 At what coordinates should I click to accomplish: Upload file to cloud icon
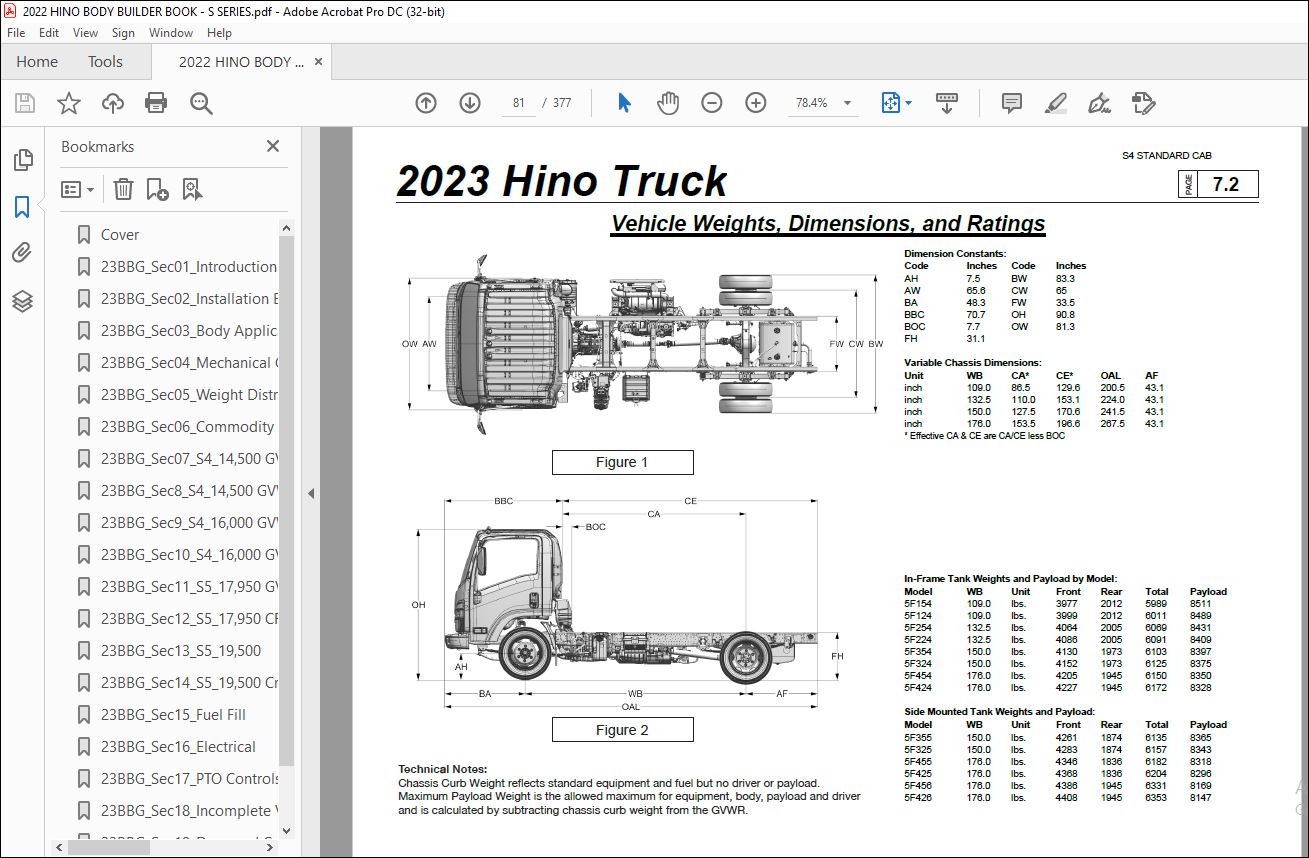click(x=113, y=103)
